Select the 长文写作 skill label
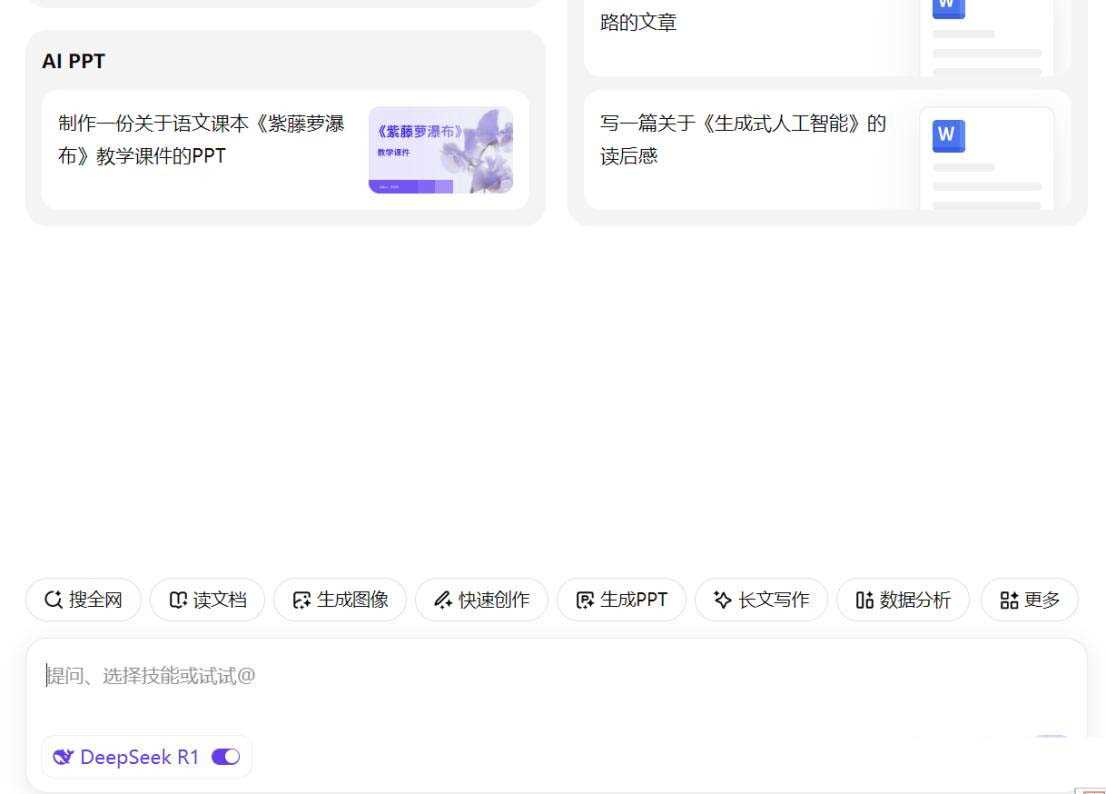1106x794 pixels. (x=773, y=600)
